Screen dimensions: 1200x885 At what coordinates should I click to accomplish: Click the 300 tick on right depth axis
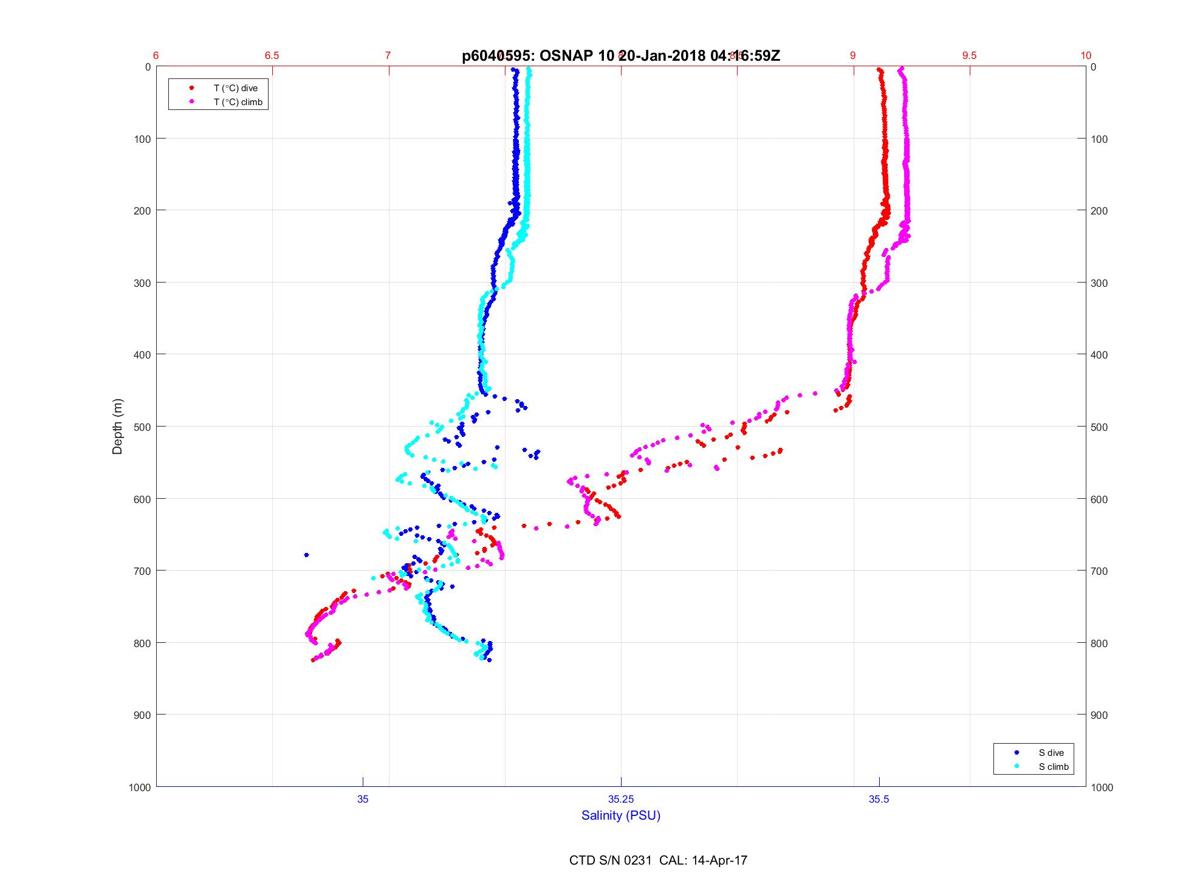[x=1100, y=283]
